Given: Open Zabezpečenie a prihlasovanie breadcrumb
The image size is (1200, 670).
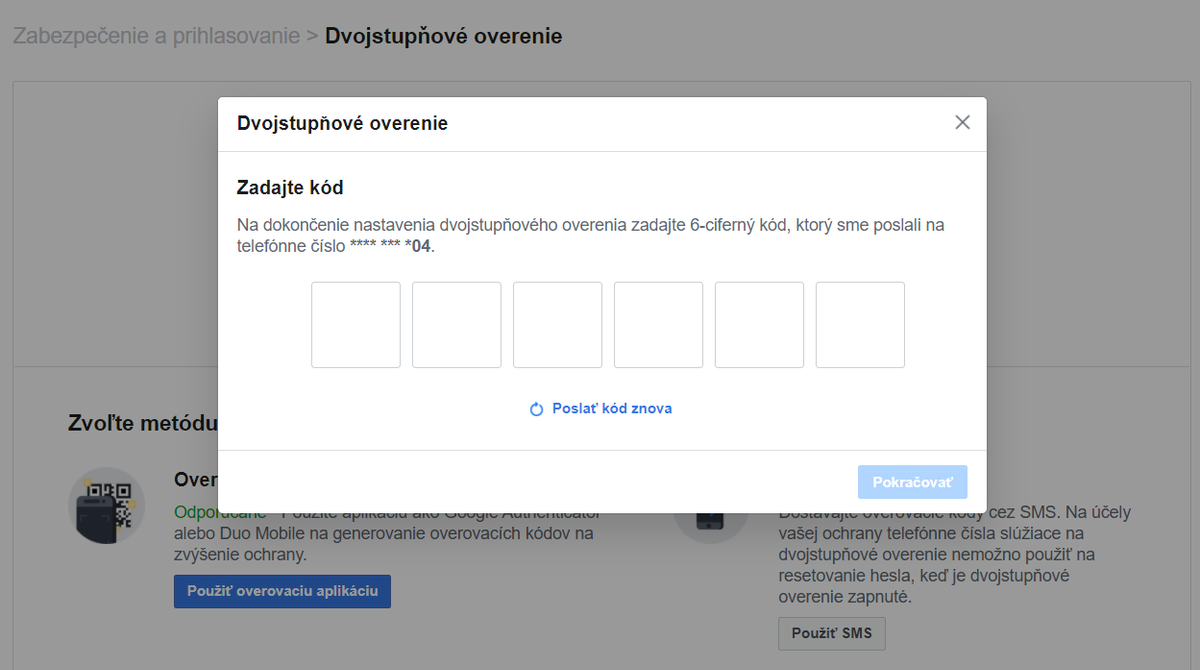Looking at the screenshot, I should pos(156,36).
